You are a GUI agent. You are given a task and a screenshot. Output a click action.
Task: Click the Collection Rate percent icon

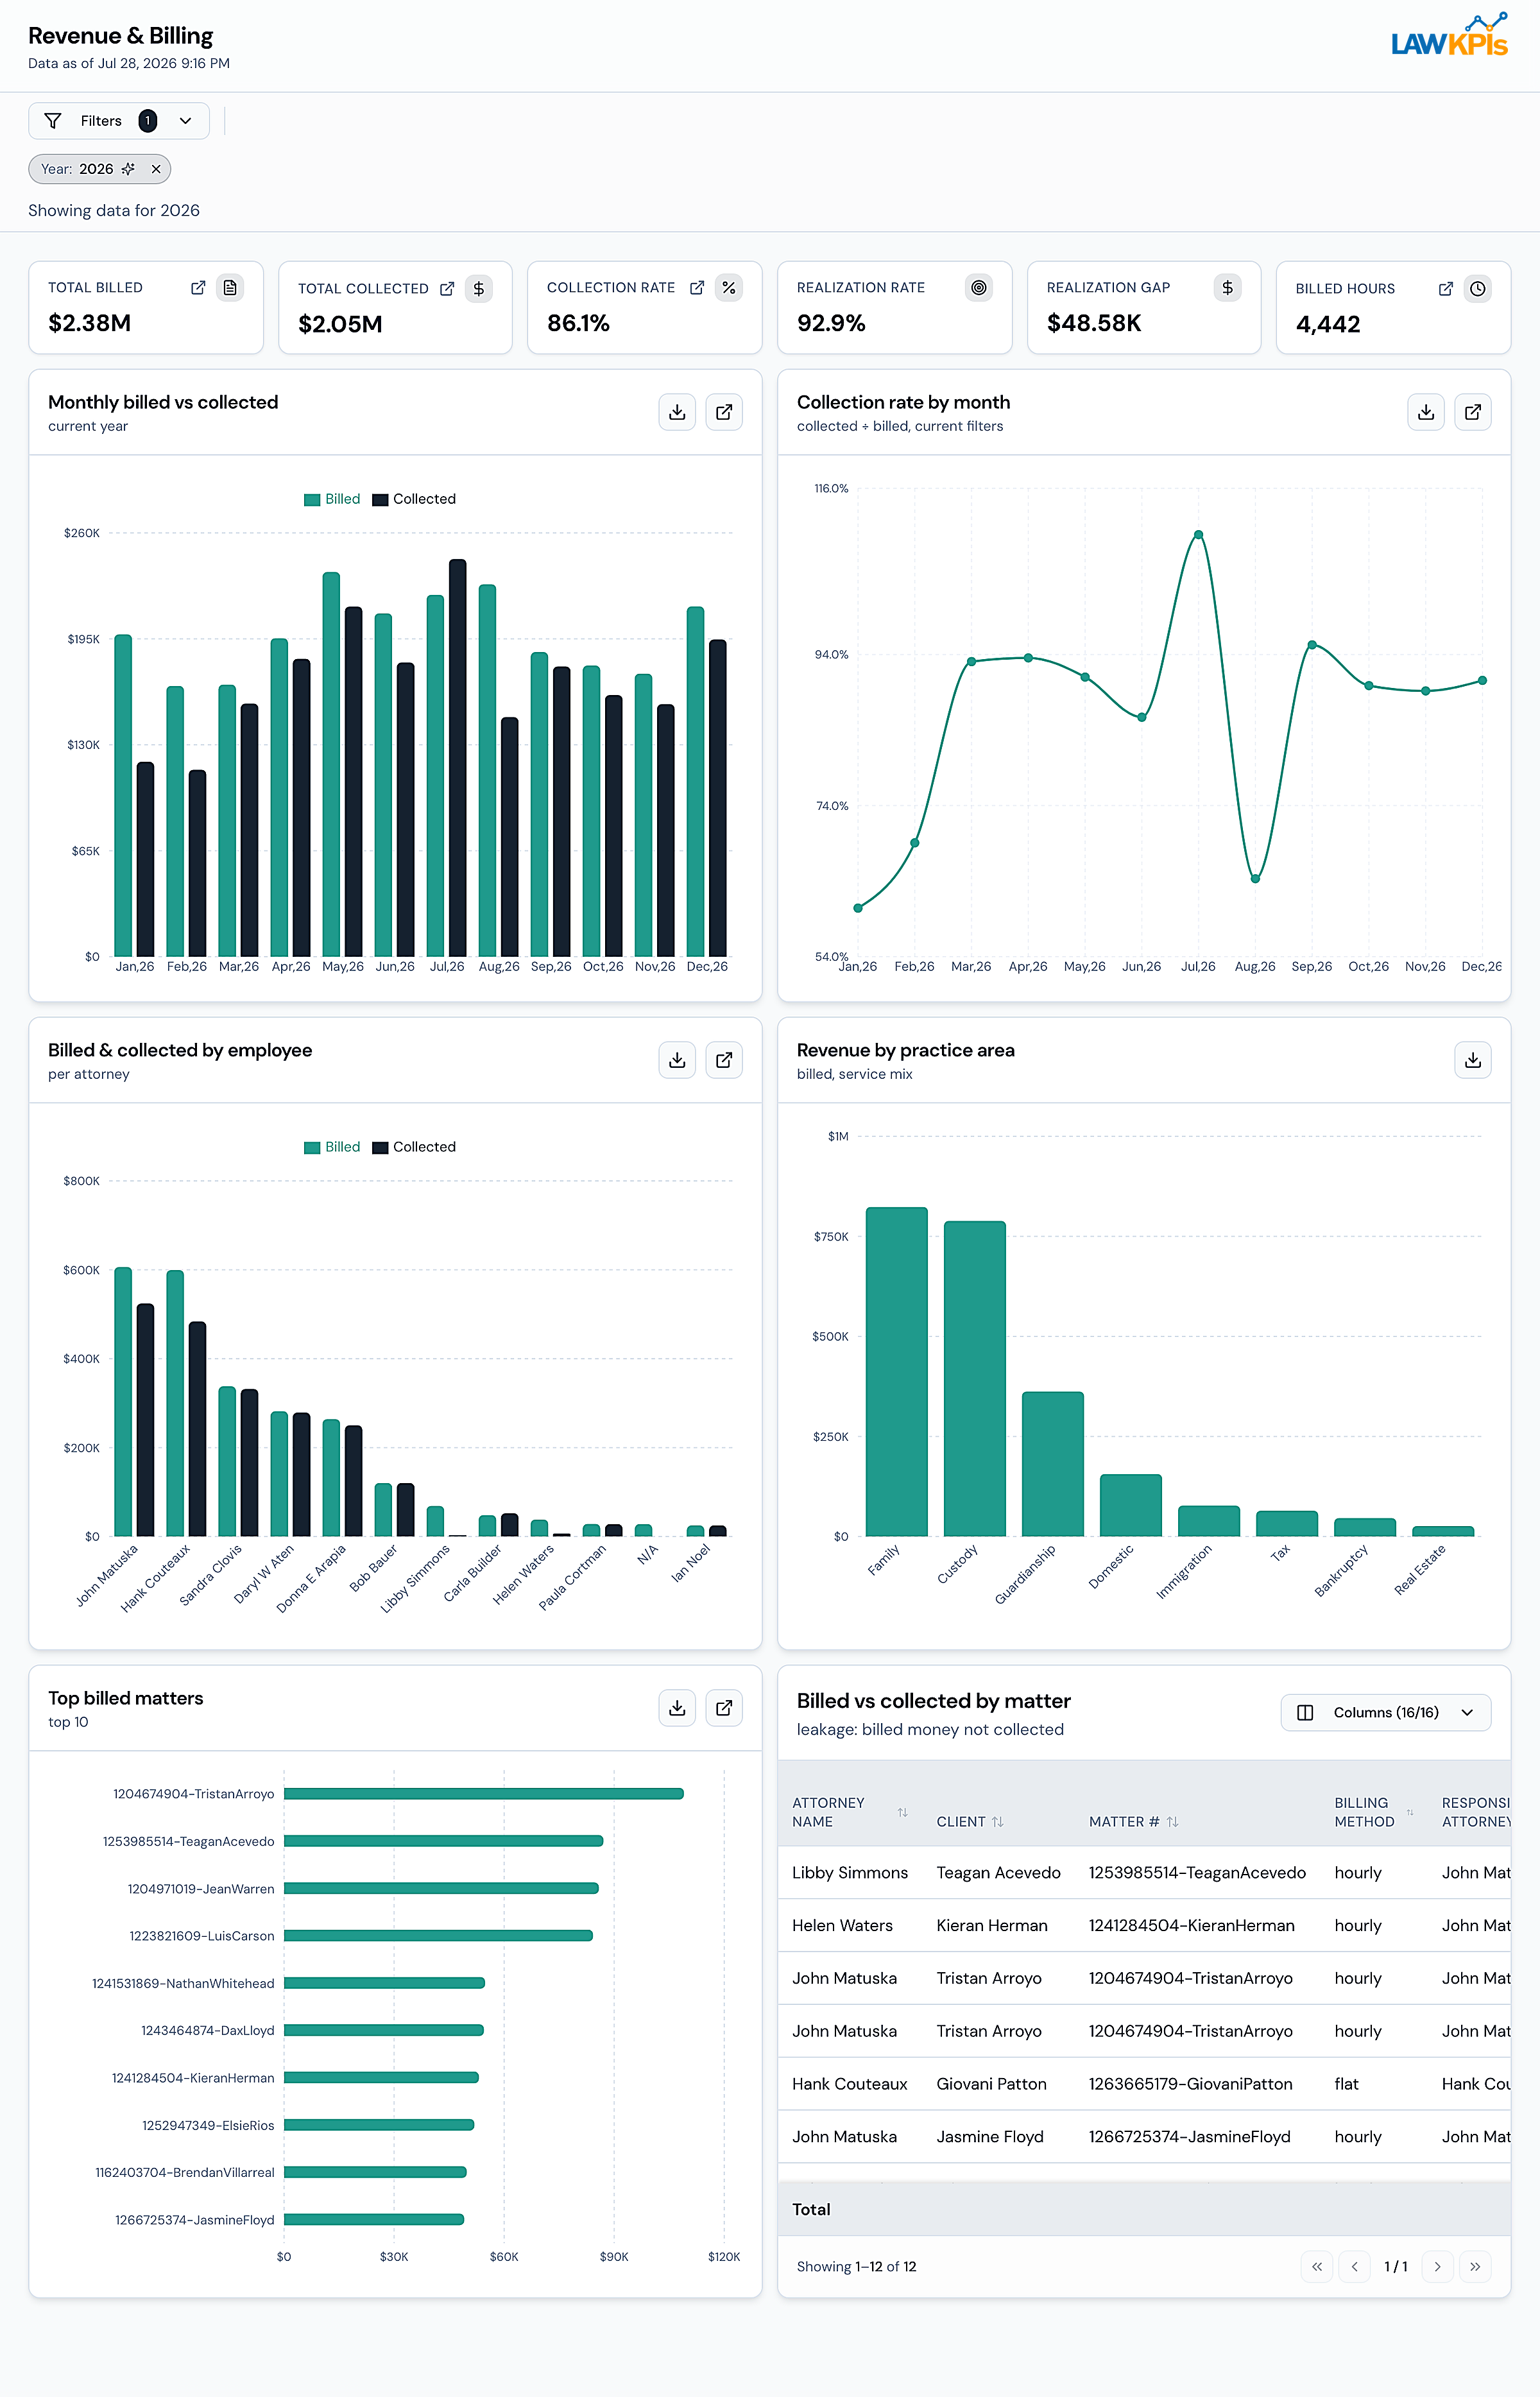click(729, 288)
